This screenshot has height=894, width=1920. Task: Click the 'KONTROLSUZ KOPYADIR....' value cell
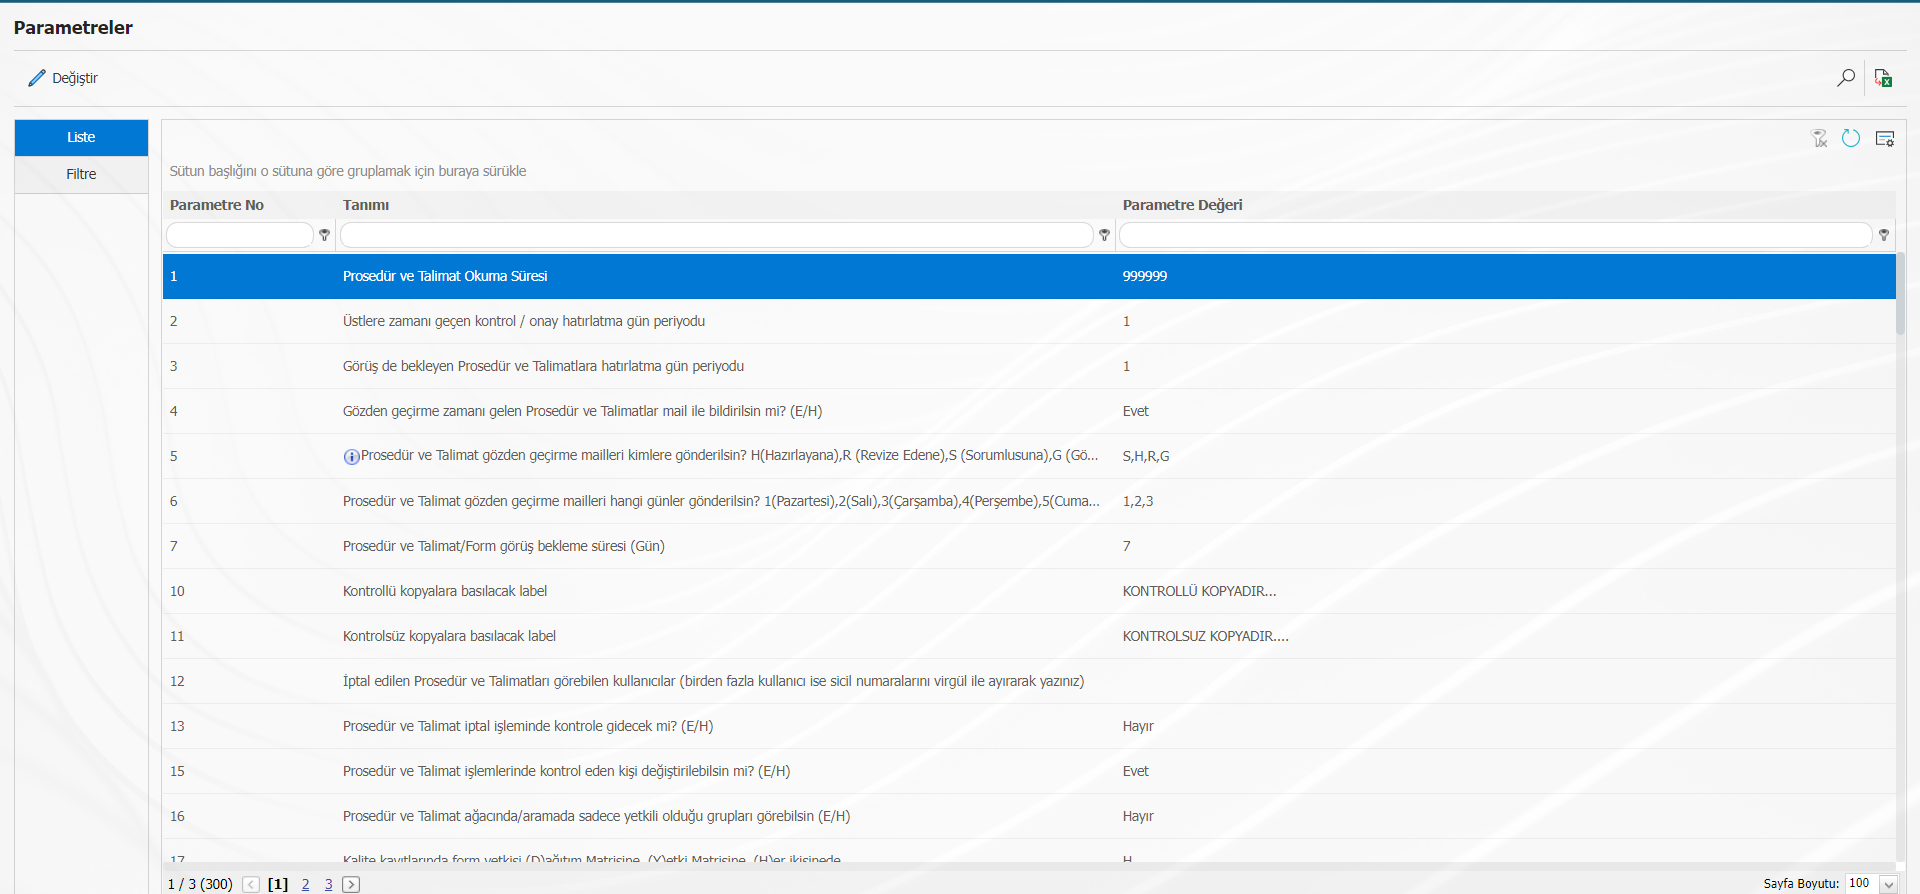point(1205,636)
